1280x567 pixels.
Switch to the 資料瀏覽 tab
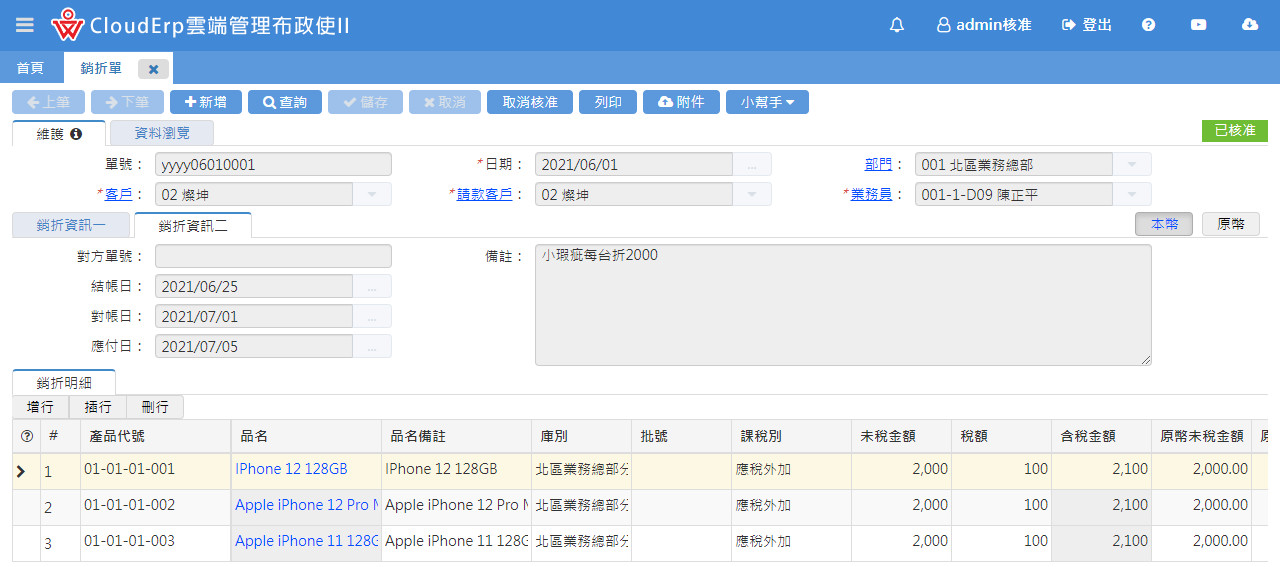[x=161, y=132]
